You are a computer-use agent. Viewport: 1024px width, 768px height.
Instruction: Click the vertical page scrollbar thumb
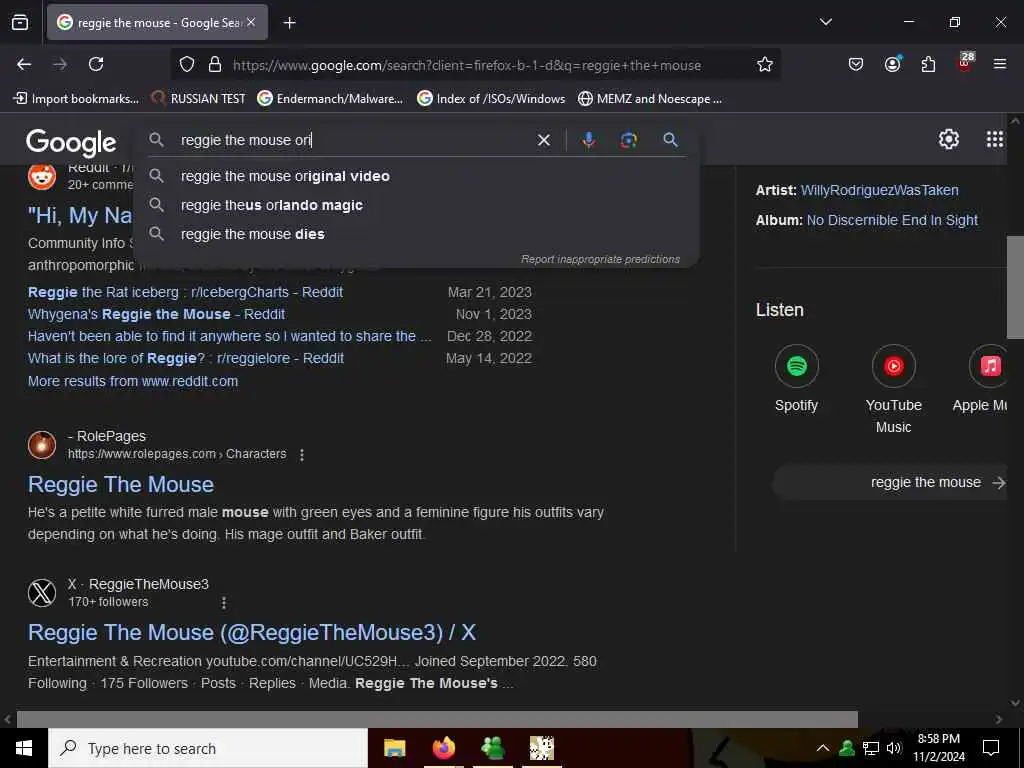(x=1015, y=287)
